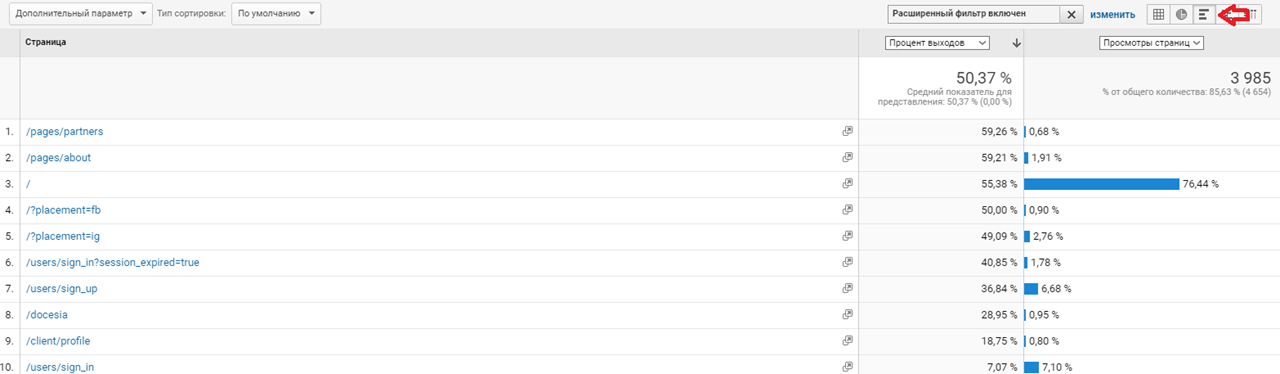
Task: Open /pages/about external link icon
Action: click(847, 157)
